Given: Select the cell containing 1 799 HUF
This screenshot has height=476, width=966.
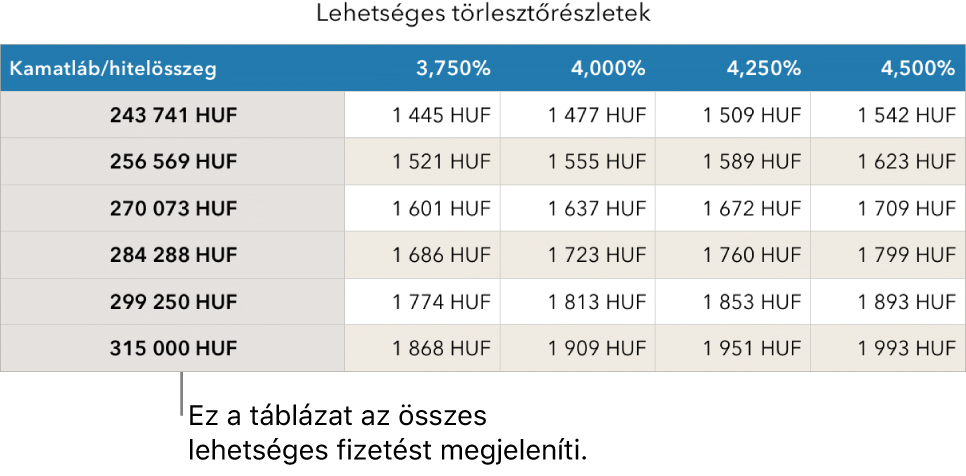Looking at the screenshot, I should click(888, 255).
